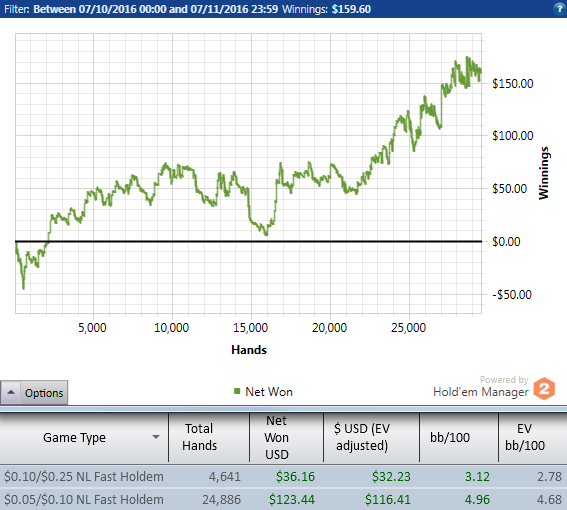Click the Winnings: $159.60 header text
This screenshot has height=510, width=567.
coord(326,9)
